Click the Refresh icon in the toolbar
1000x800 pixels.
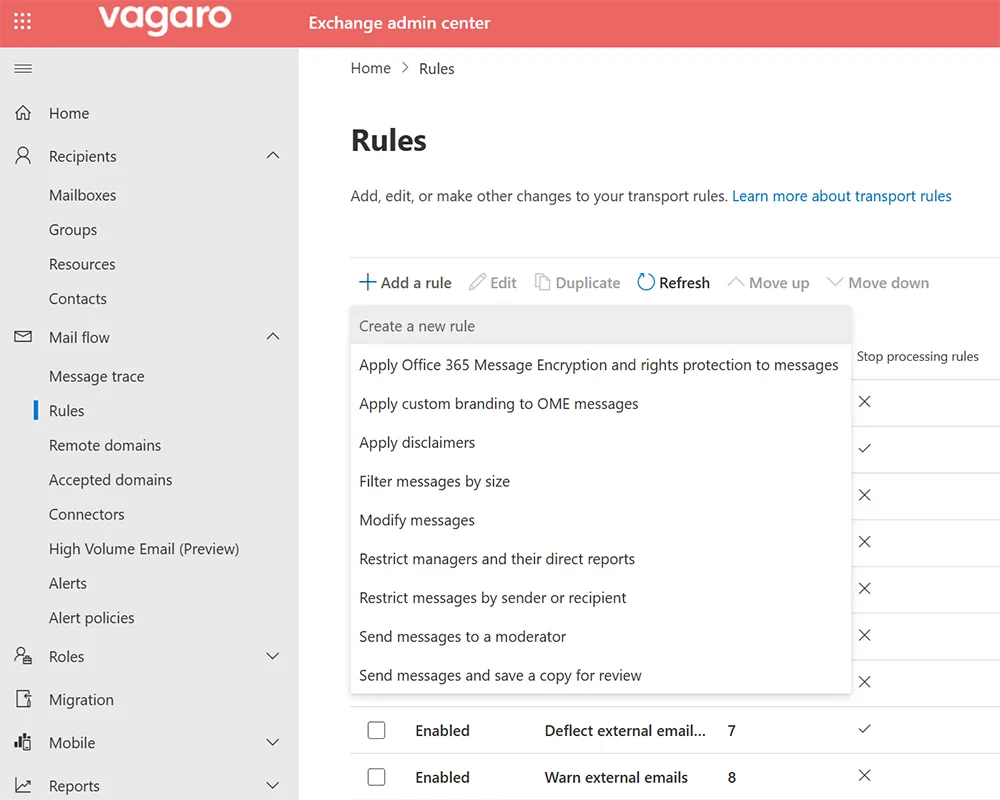point(643,282)
